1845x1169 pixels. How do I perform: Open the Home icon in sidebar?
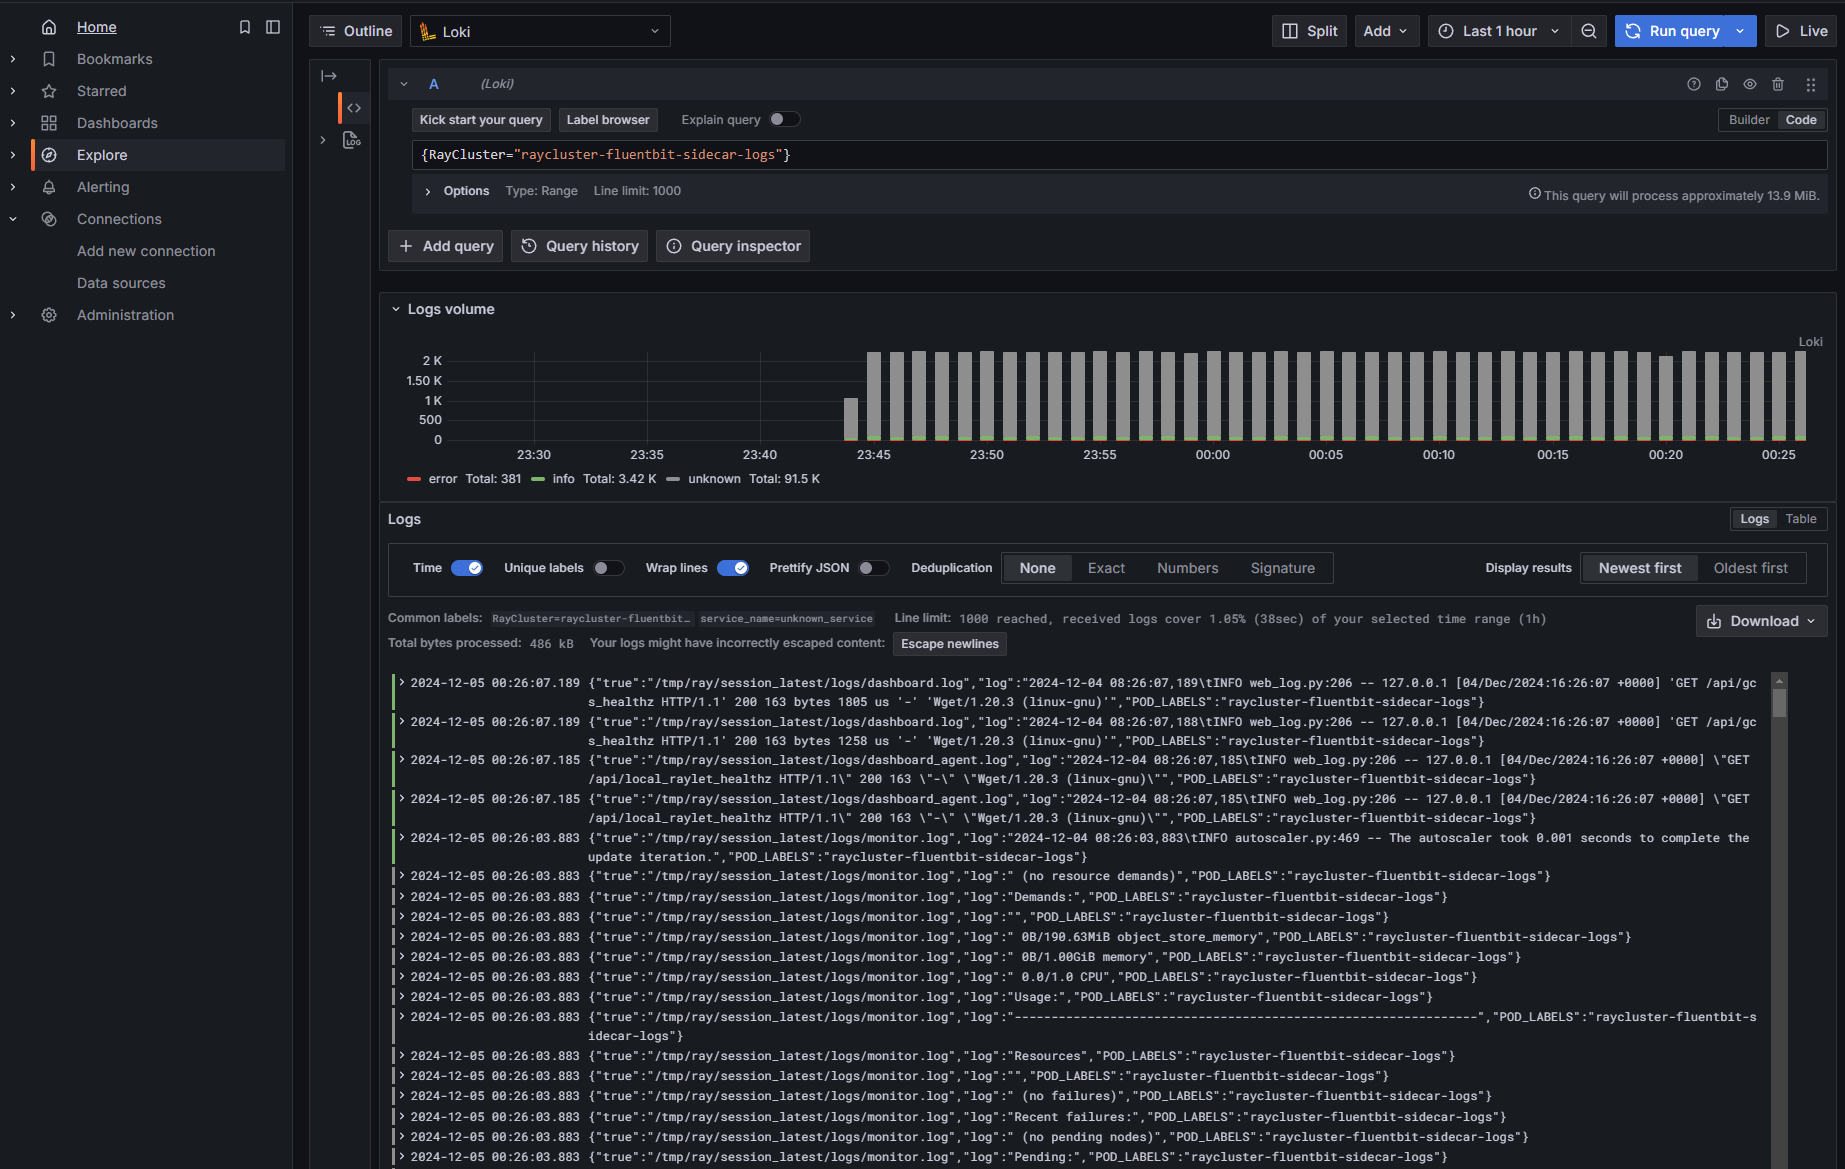49,27
